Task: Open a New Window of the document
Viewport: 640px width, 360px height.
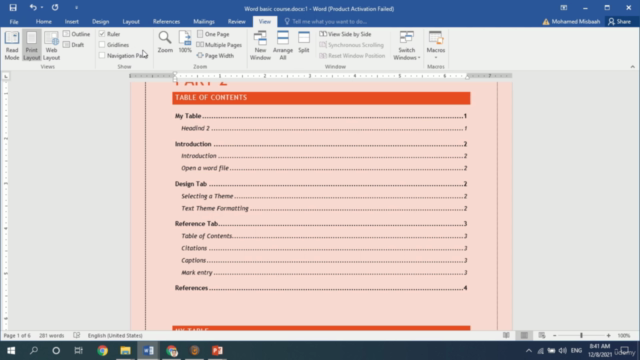Action: click(260, 46)
